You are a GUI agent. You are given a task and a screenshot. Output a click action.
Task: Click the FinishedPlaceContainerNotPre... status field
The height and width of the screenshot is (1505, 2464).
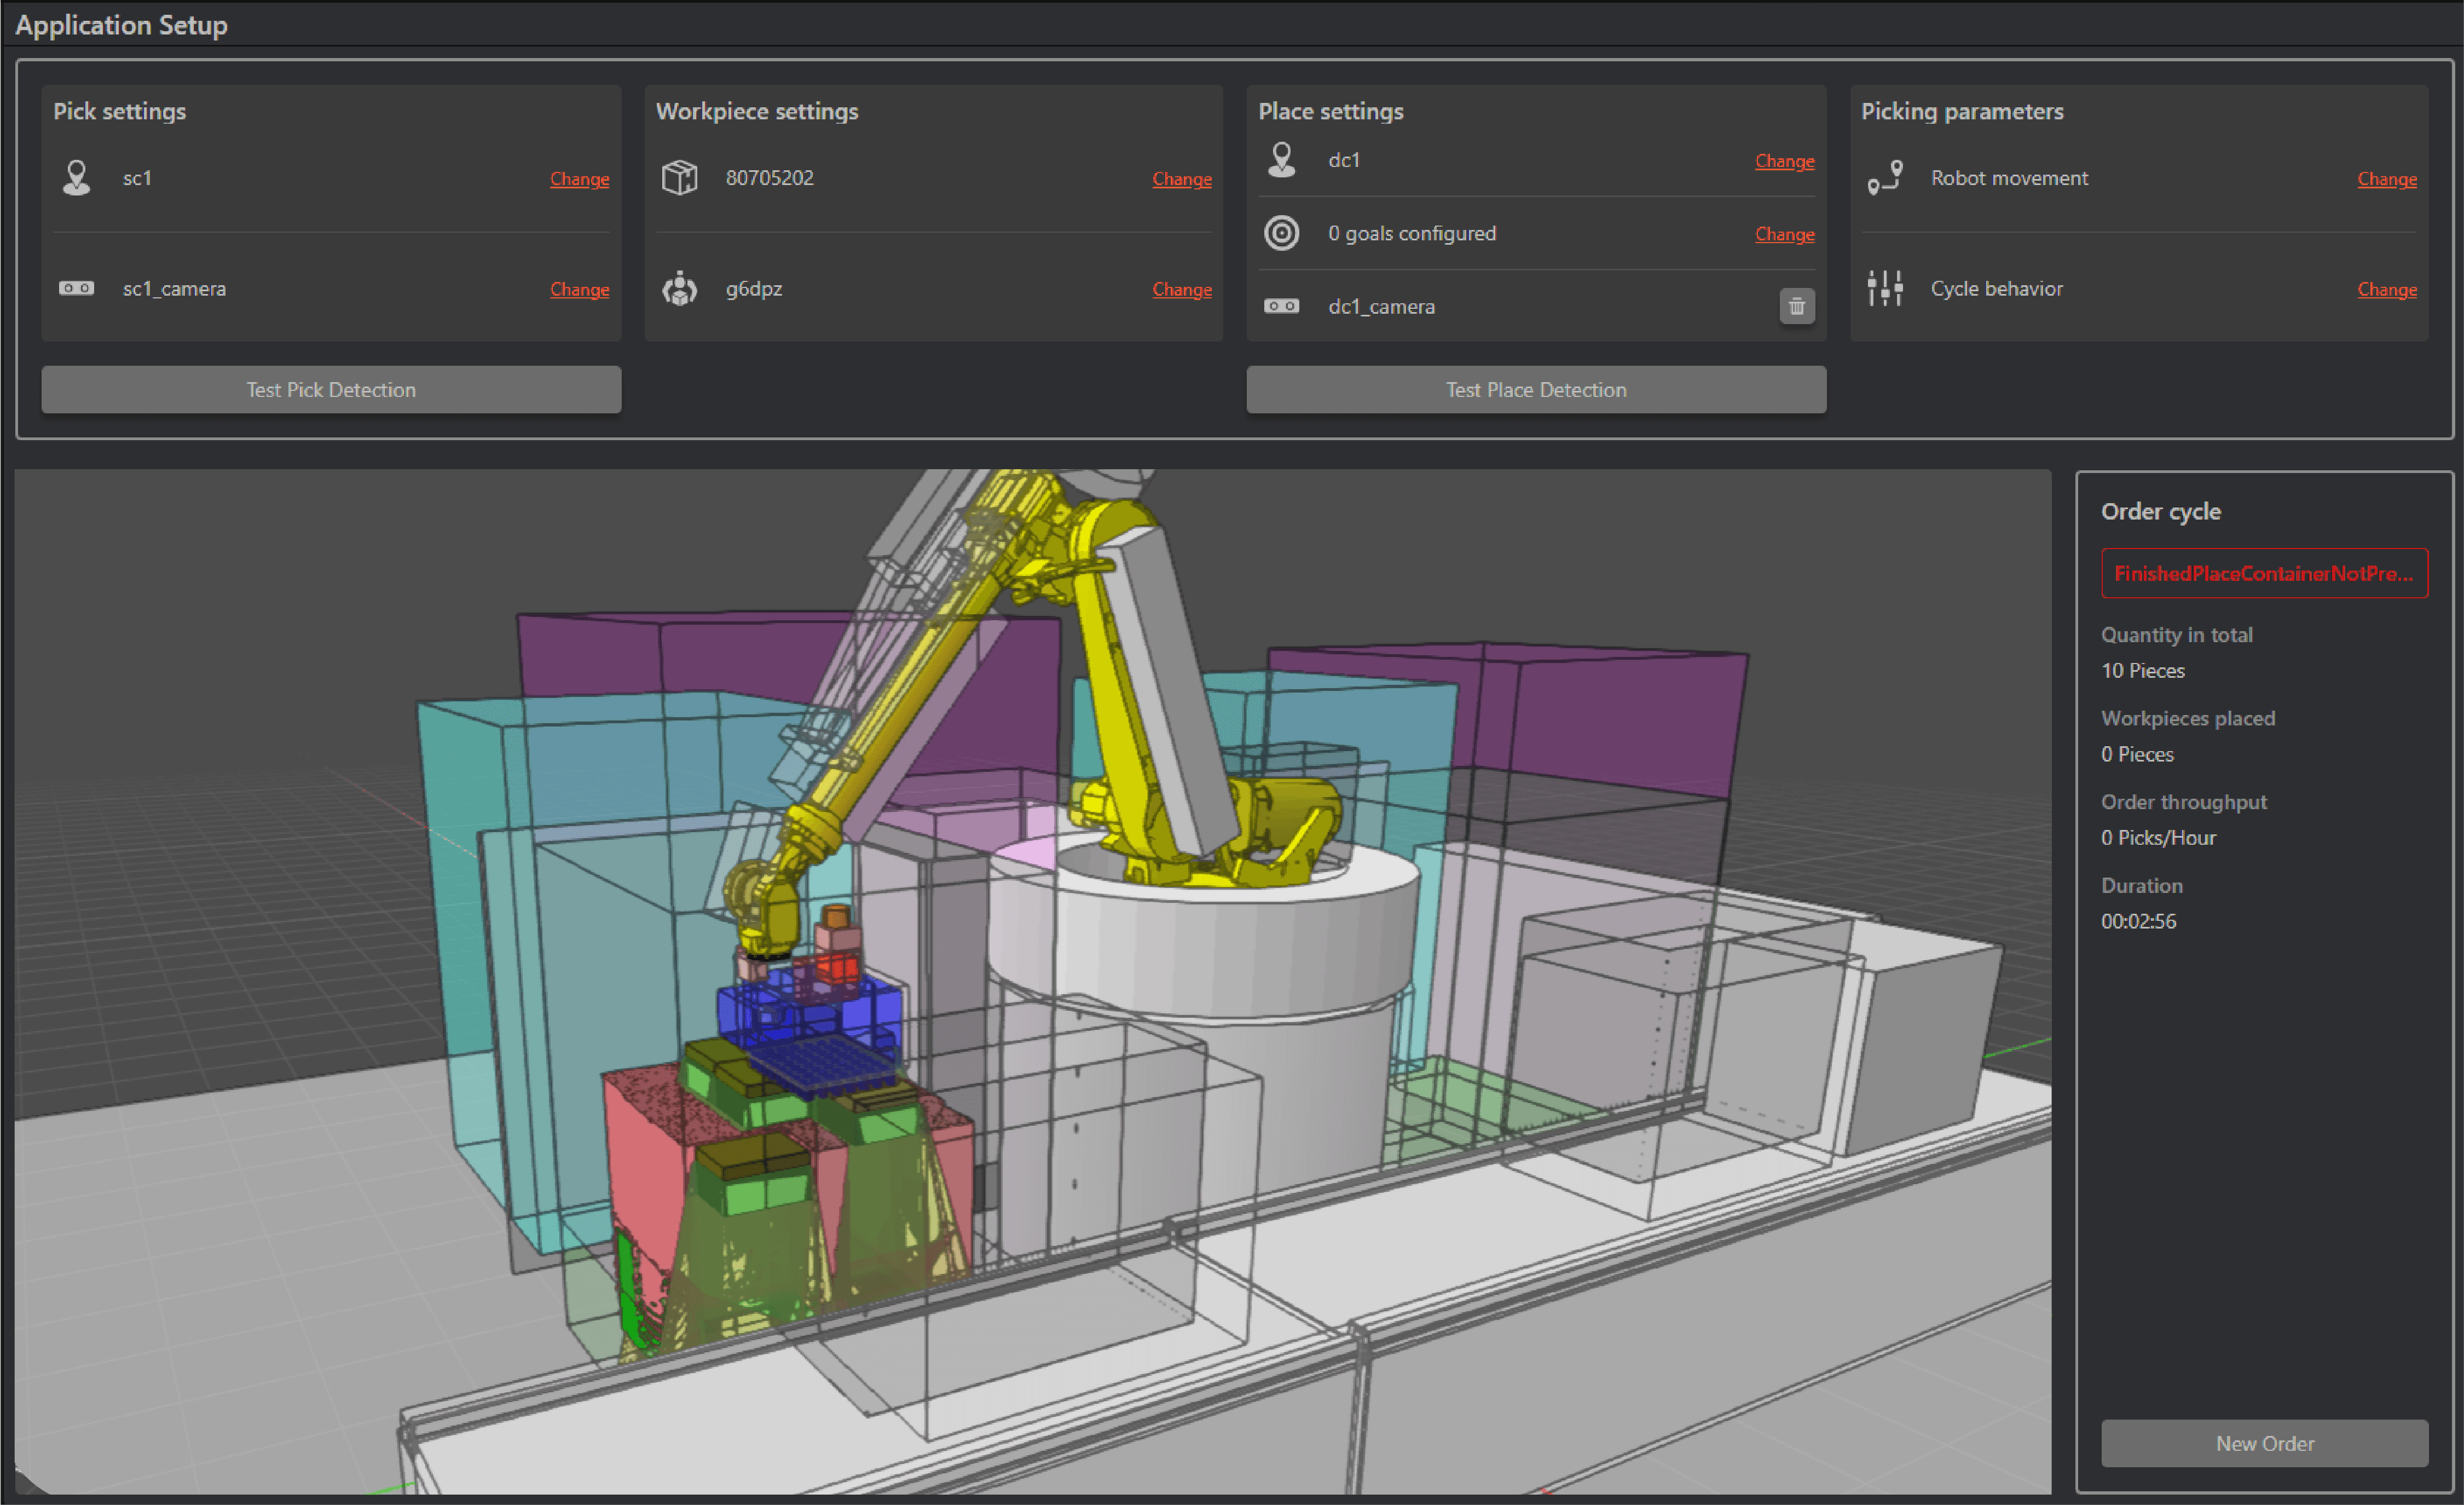[2264, 573]
